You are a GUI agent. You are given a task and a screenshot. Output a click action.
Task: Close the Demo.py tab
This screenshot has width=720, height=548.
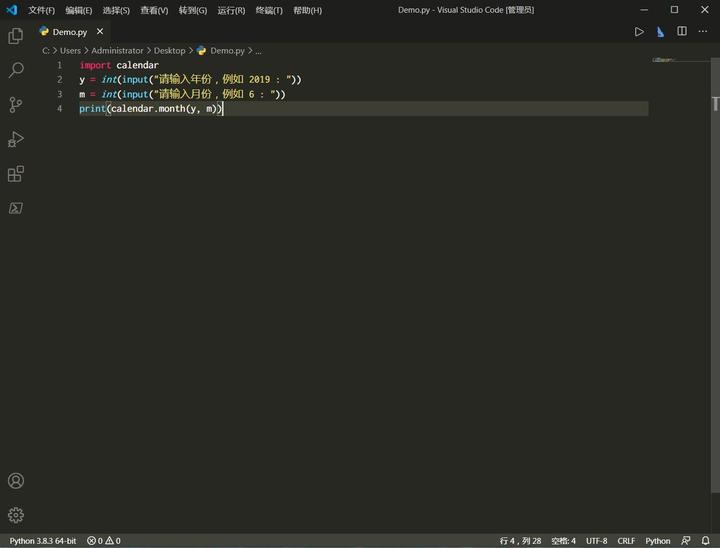[x=100, y=31]
